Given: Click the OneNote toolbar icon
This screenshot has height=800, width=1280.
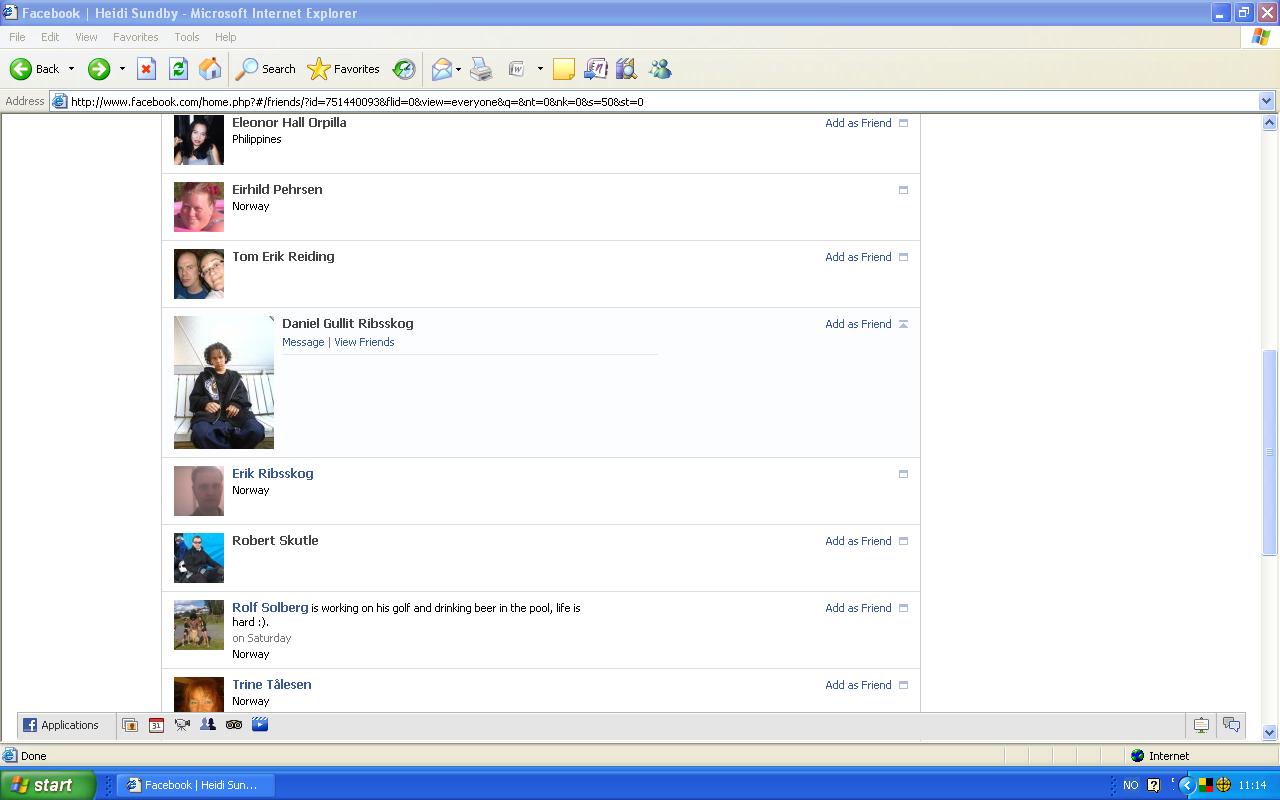Looking at the screenshot, I should coord(595,69).
